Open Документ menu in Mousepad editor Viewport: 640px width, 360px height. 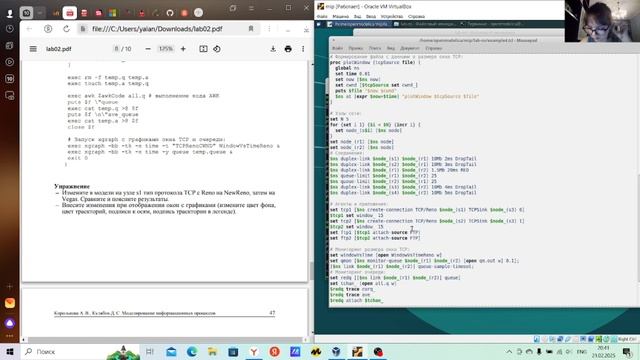[409, 48]
